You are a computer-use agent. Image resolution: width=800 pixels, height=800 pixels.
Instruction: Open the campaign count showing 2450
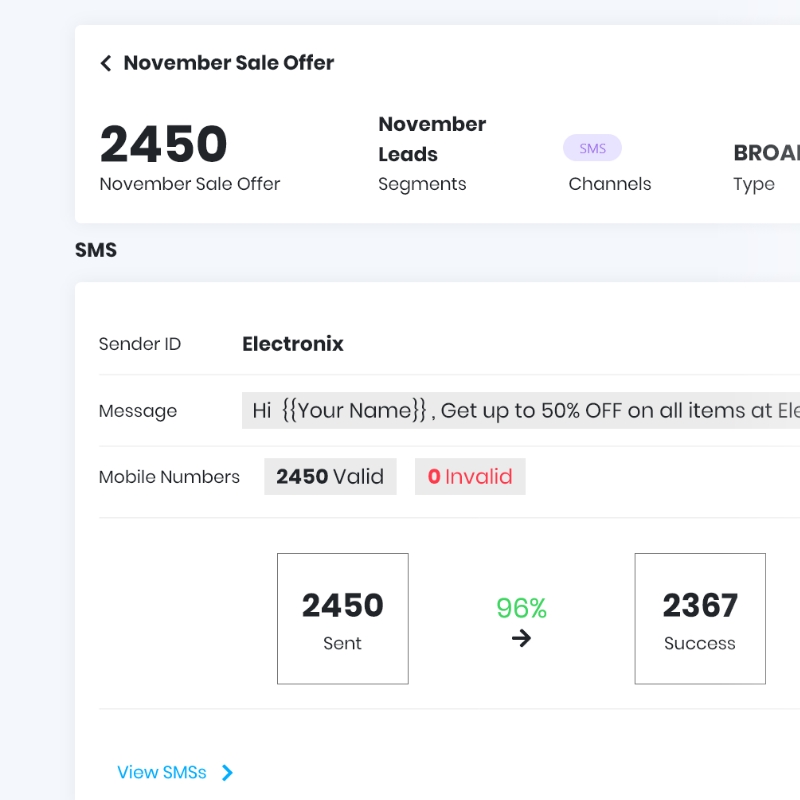163,143
